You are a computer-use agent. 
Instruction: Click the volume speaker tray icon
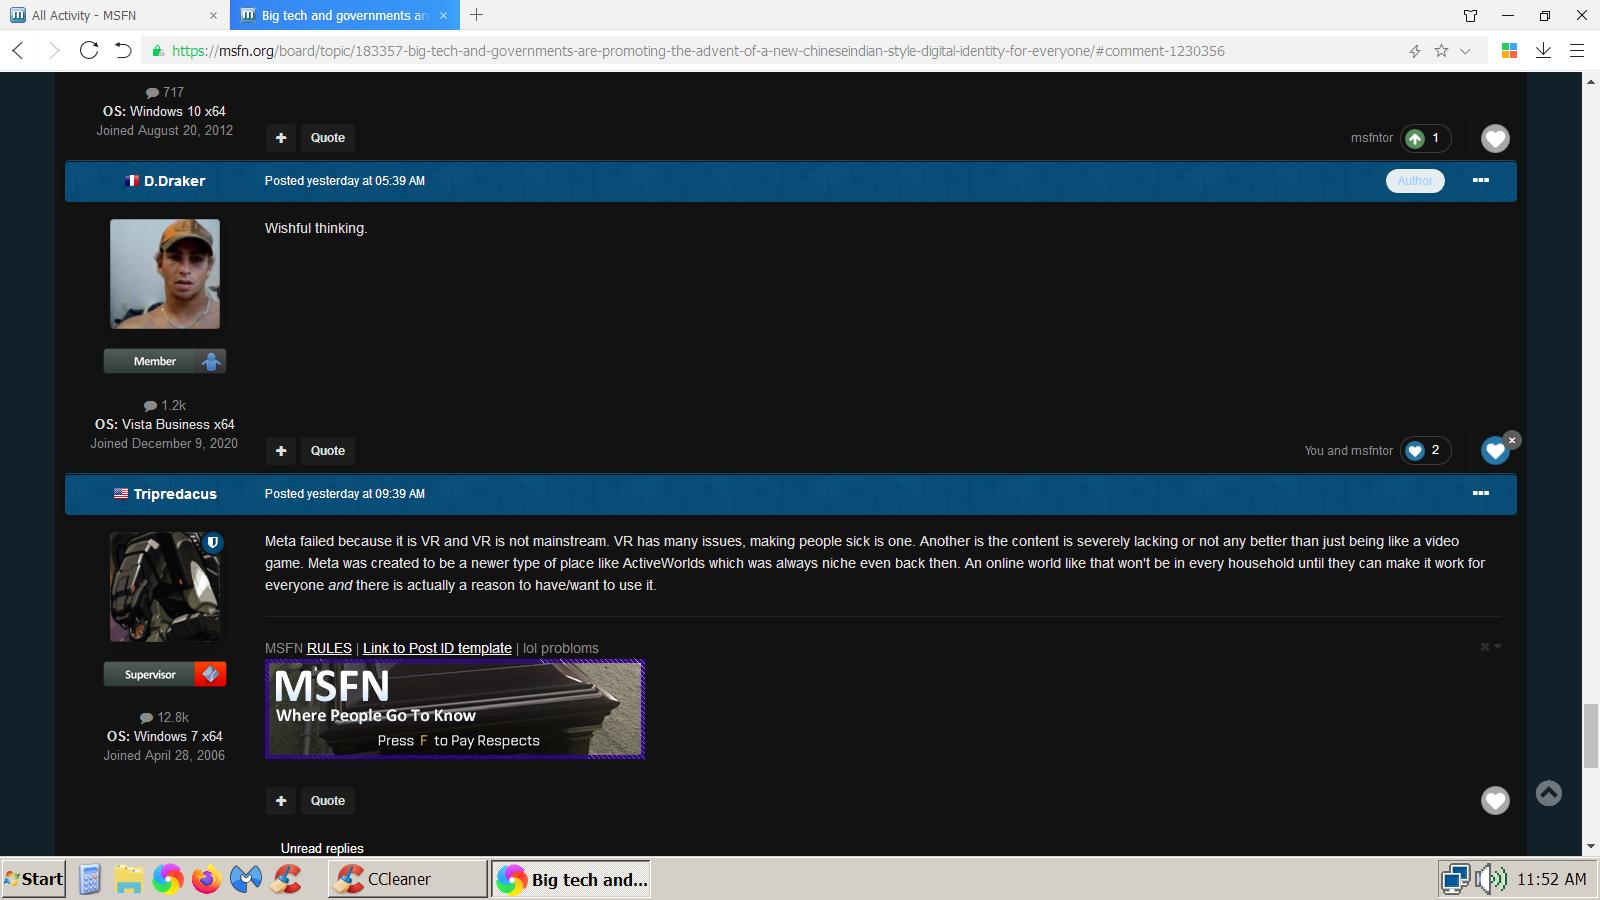1491,879
